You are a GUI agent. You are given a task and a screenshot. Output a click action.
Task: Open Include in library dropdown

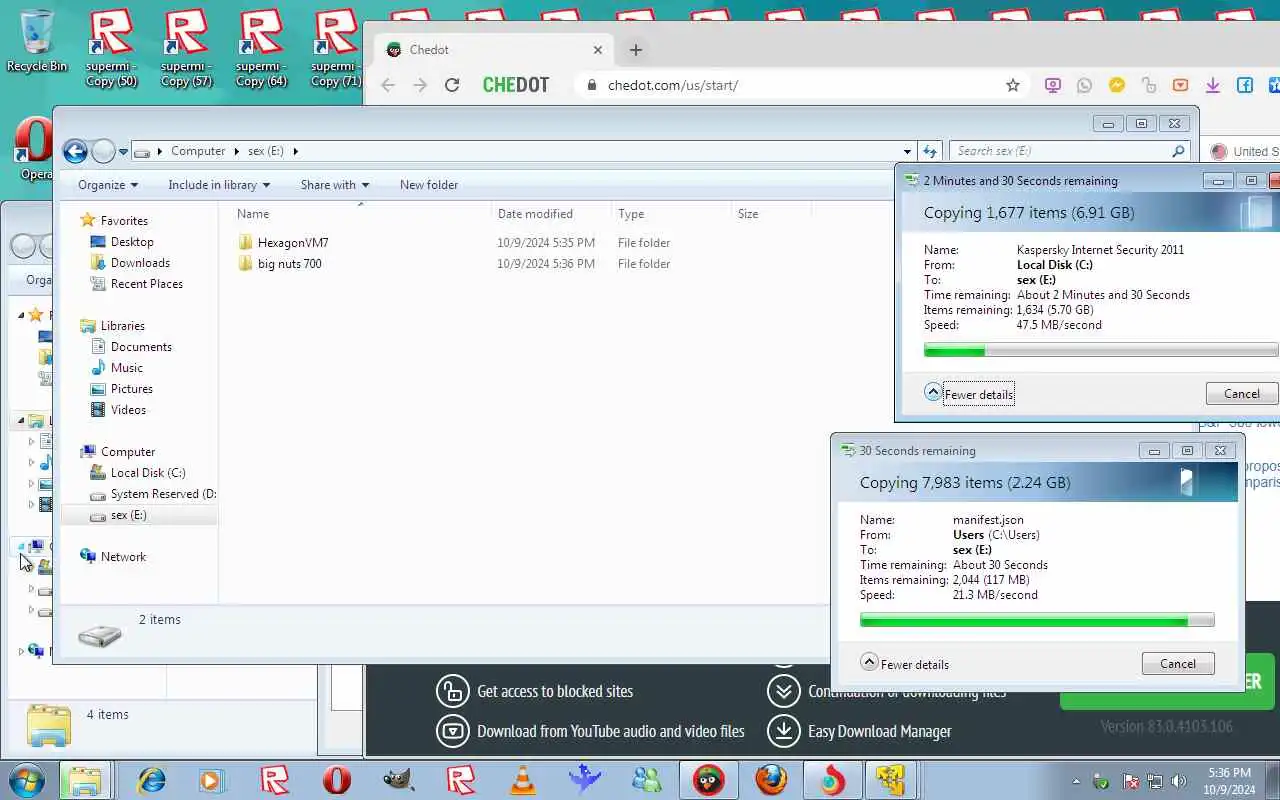pyautogui.click(x=219, y=185)
